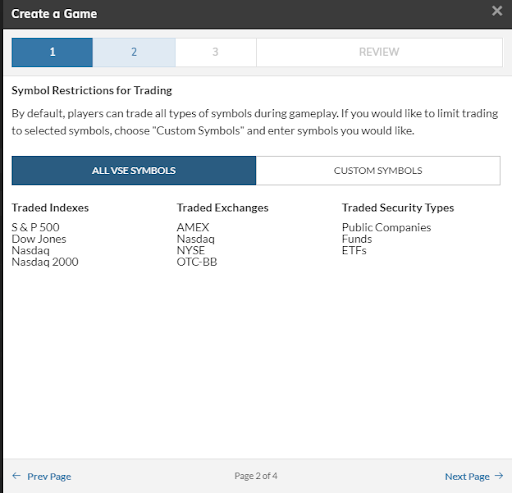Click Nasdaq 2000 index entry
The image size is (512, 493).
point(45,262)
